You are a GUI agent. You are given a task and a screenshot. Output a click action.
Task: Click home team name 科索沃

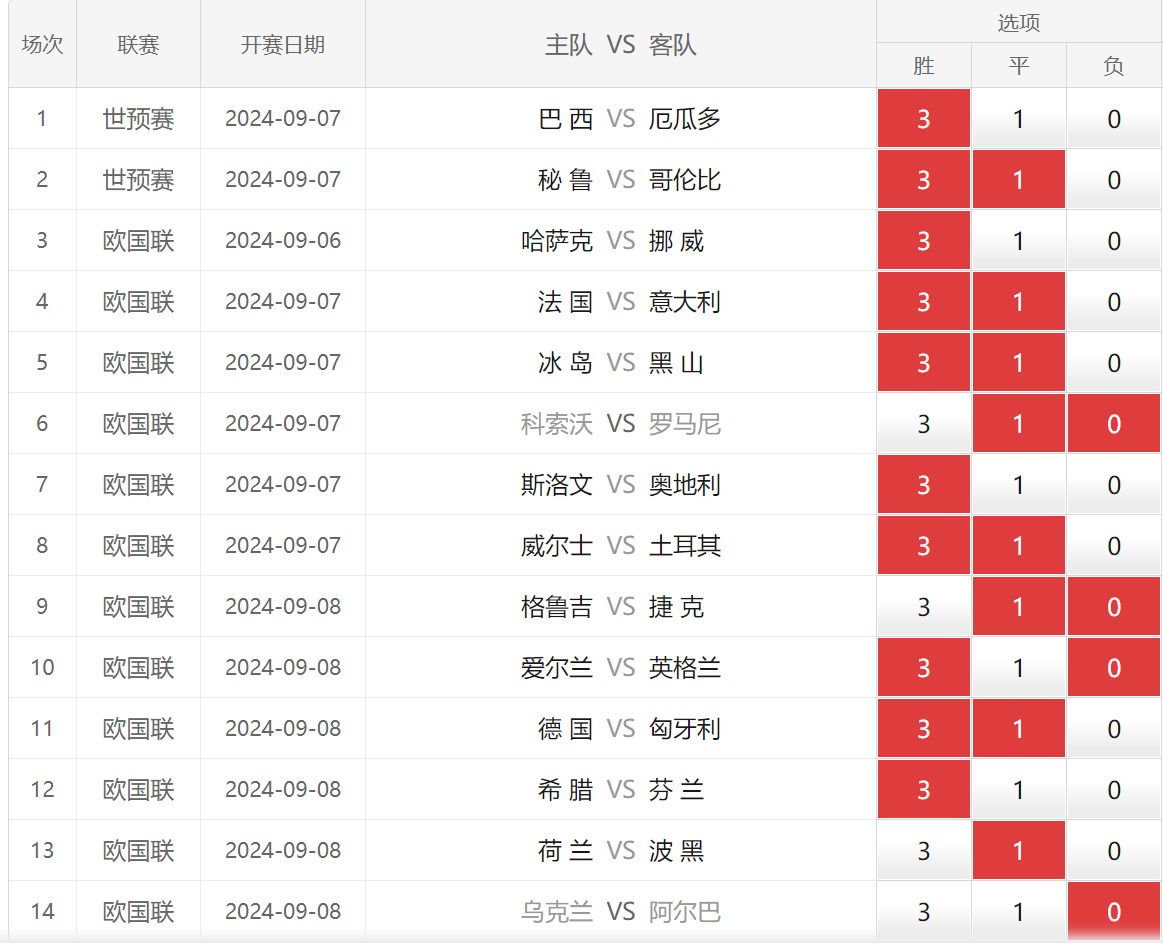557,423
